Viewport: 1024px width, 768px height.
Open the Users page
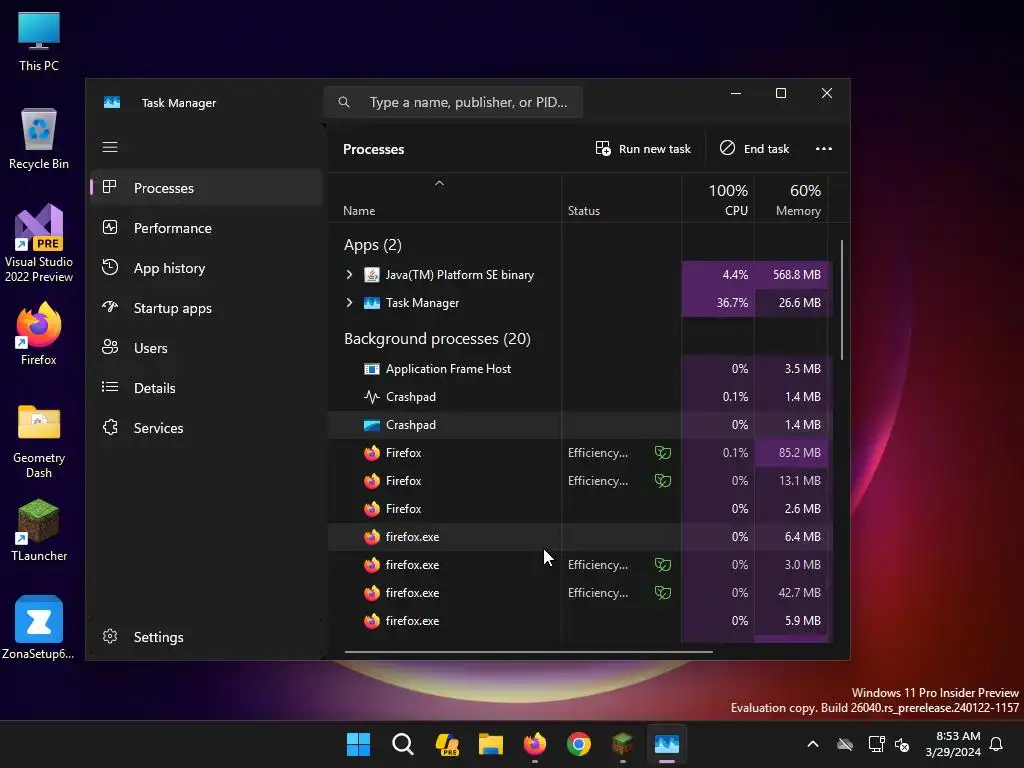point(206,348)
